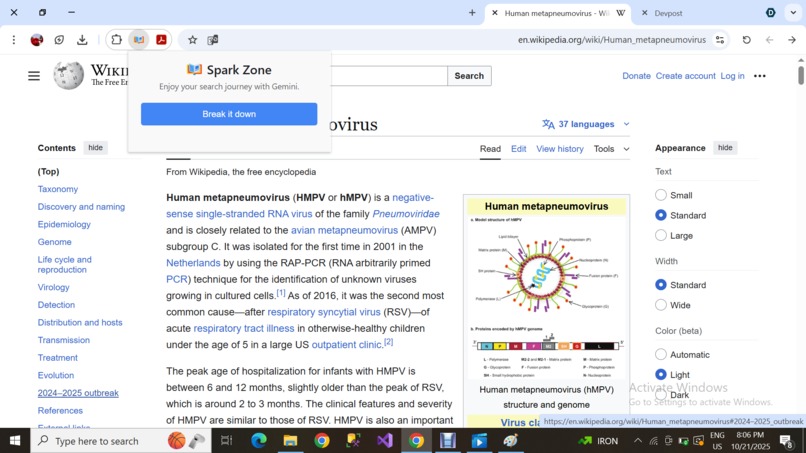The image size is (806, 453).
Task: Reload the Wikipedia page
Action: point(747,40)
